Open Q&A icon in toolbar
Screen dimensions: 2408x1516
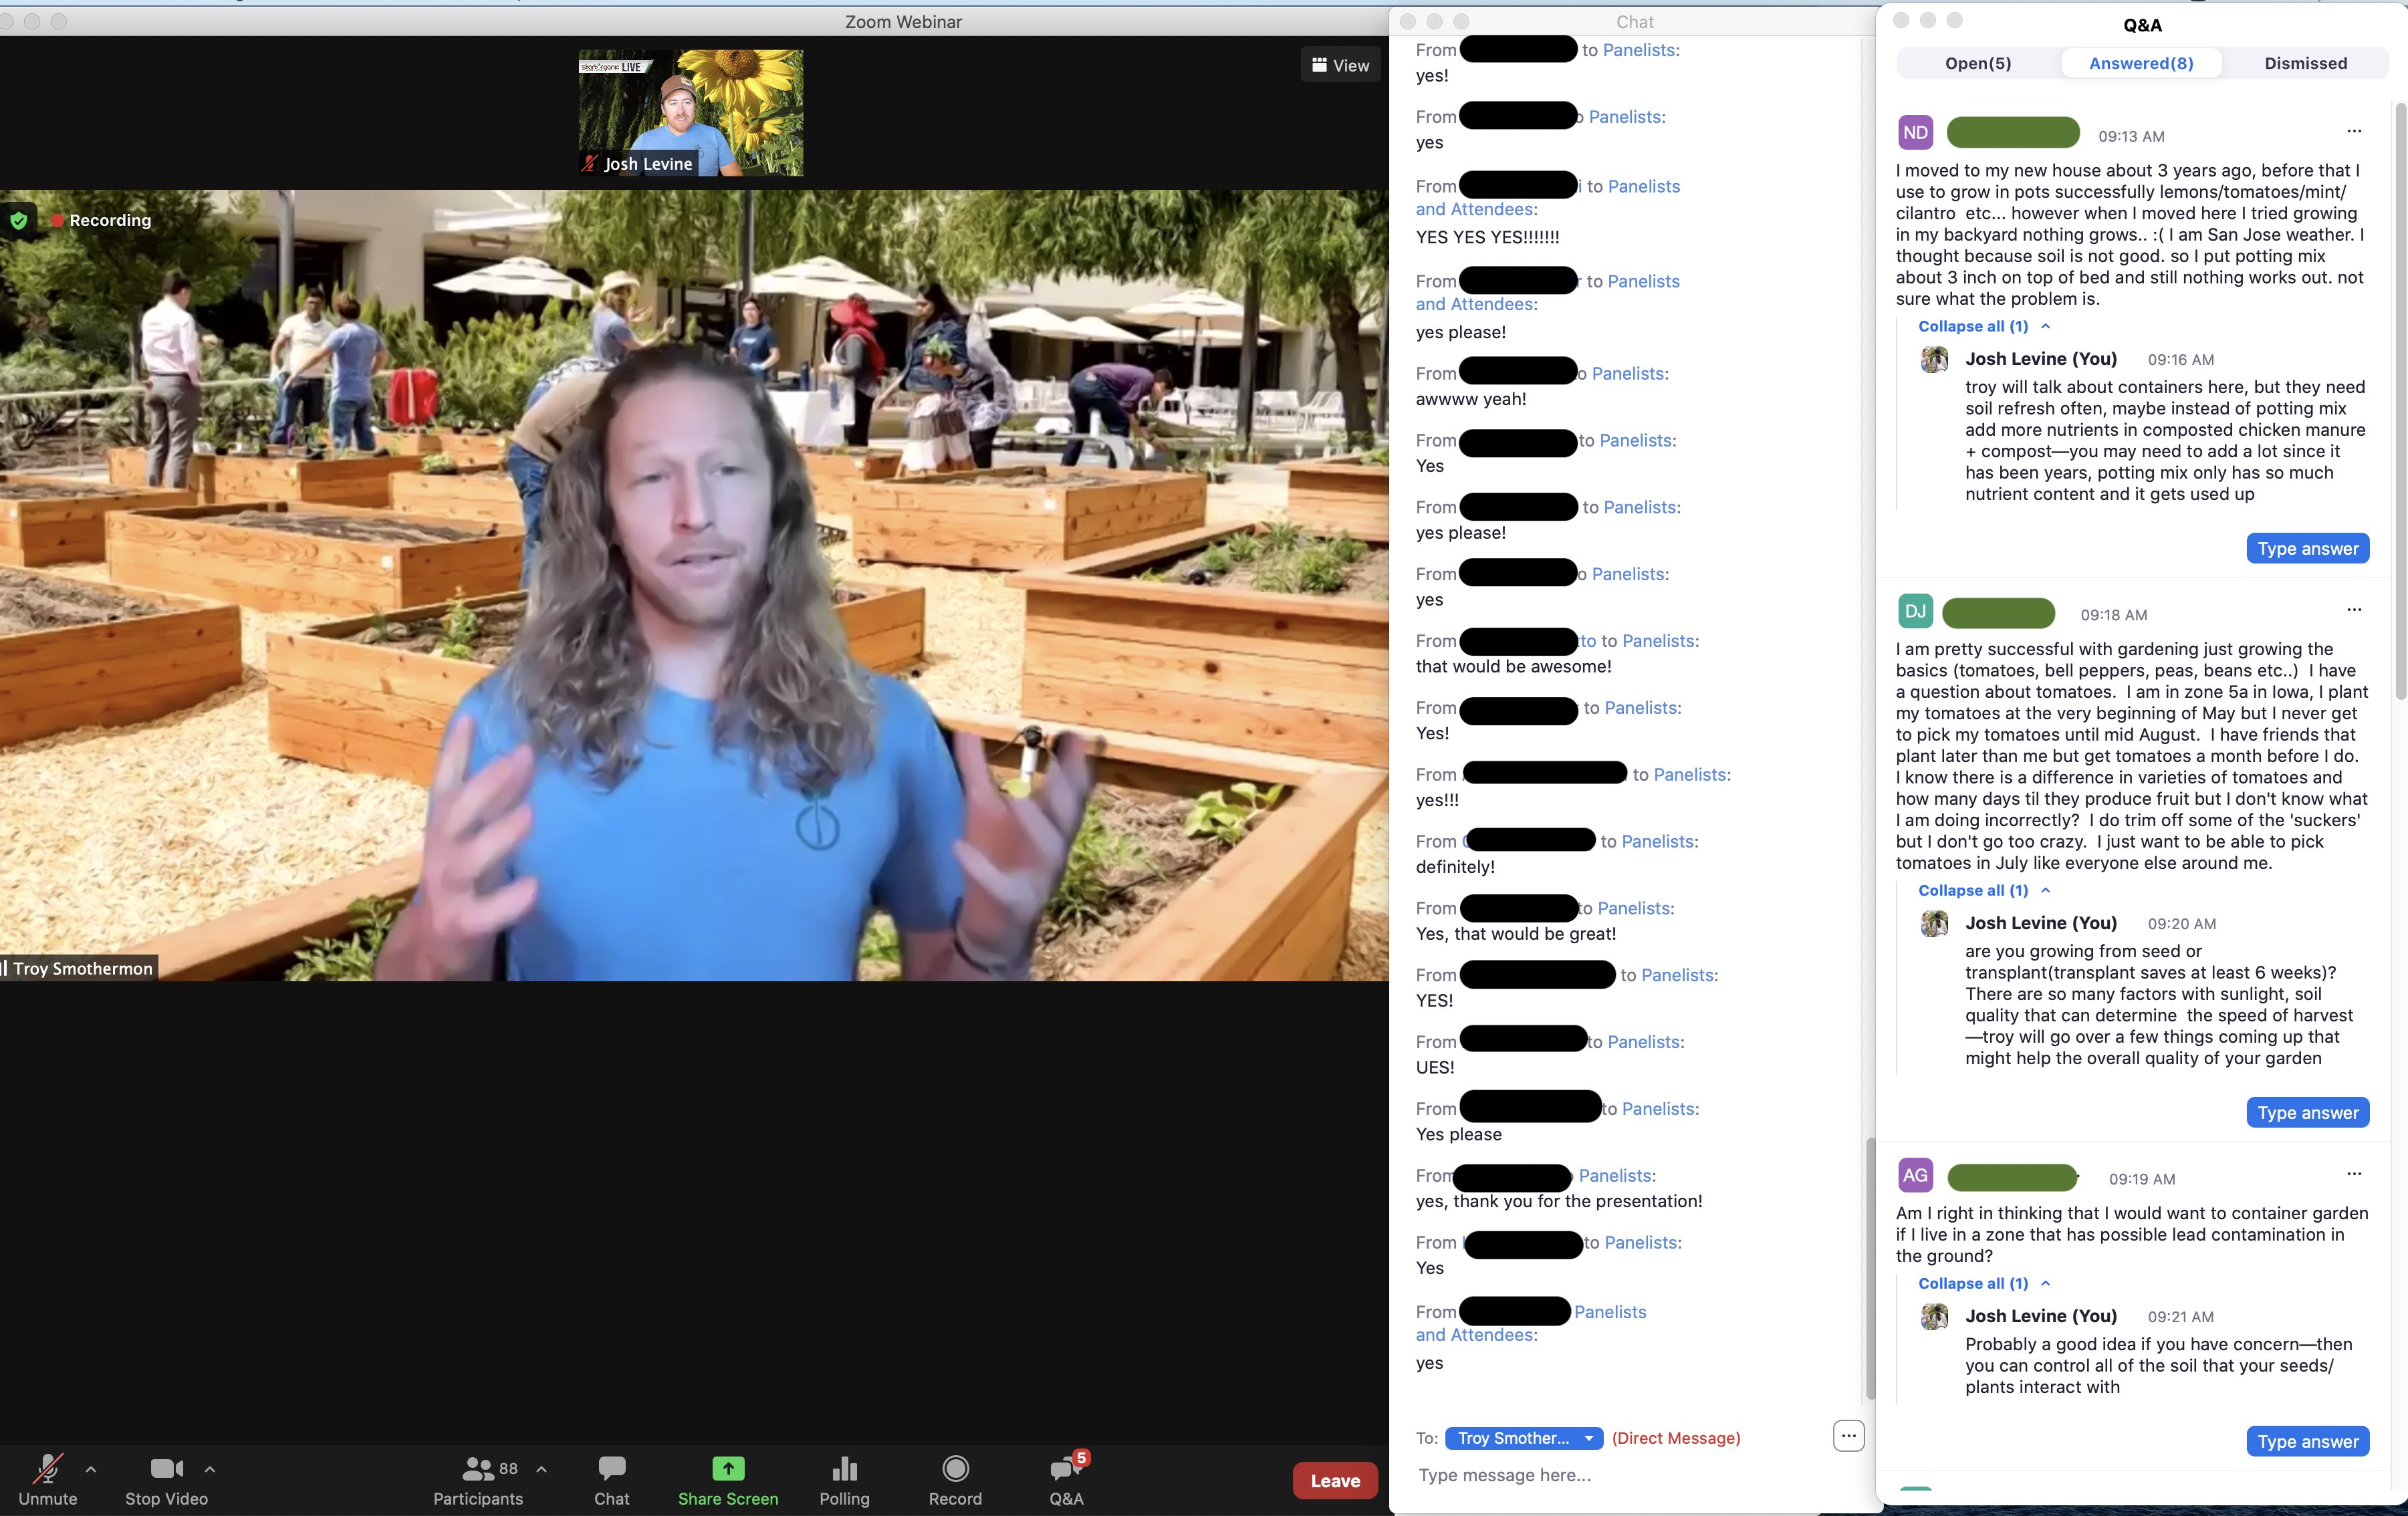coord(1064,1468)
